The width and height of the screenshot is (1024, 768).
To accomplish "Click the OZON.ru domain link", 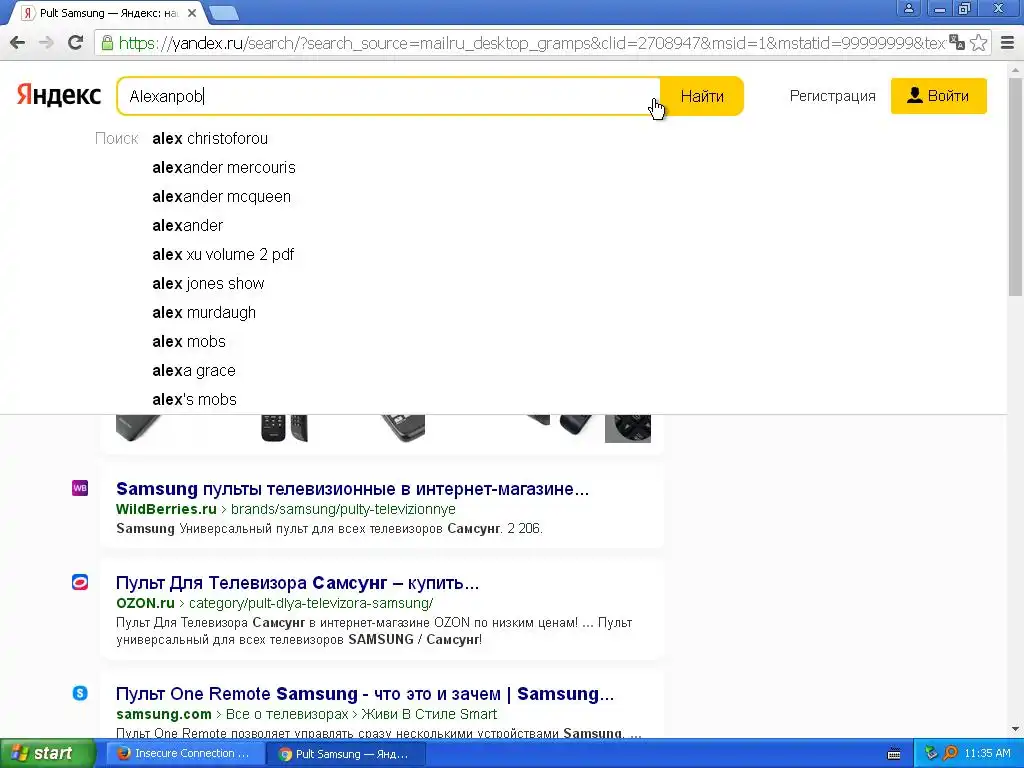I will point(145,603).
